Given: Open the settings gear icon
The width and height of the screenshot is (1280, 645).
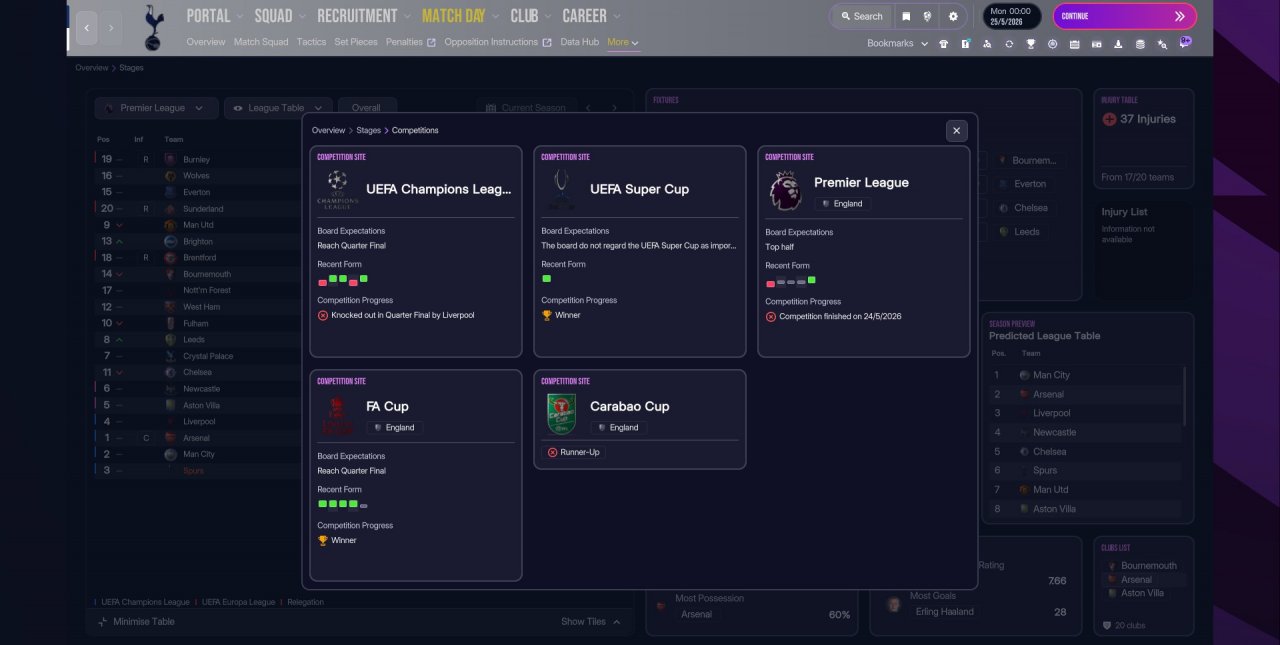Looking at the screenshot, I should pyautogui.click(x=953, y=16).
